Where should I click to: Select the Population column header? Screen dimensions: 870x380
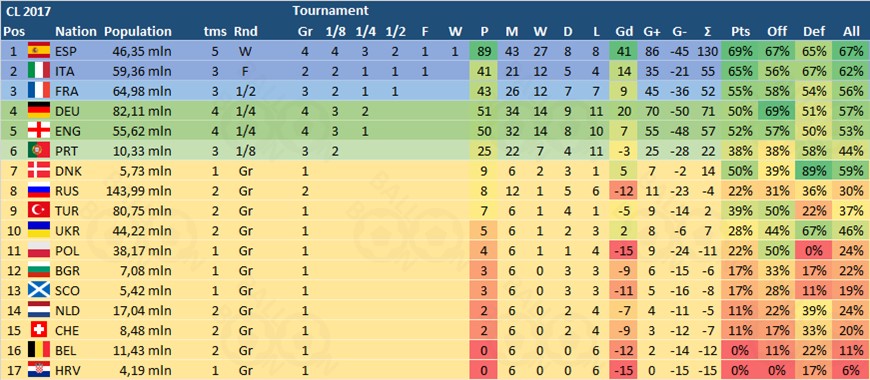click(x=138, y=32)
